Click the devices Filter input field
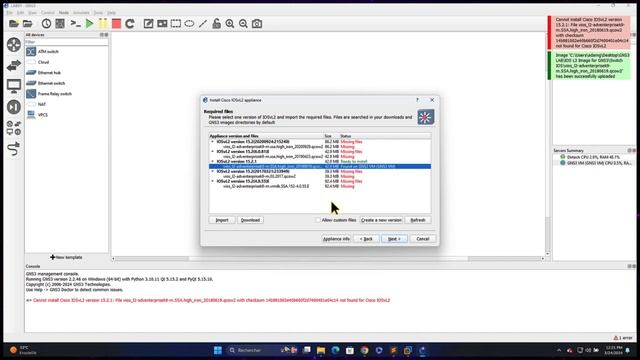The width and height of the screenshot is (640, 360). [x=67, y=42]
